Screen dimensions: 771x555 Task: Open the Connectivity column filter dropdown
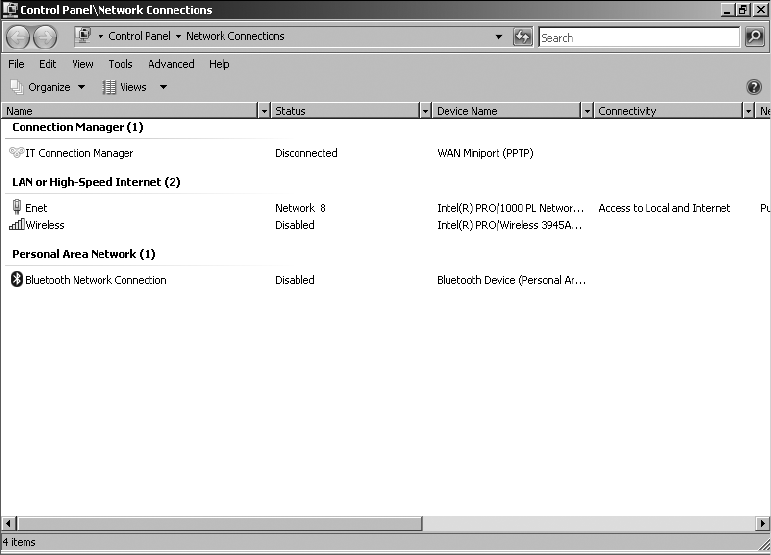748,111
